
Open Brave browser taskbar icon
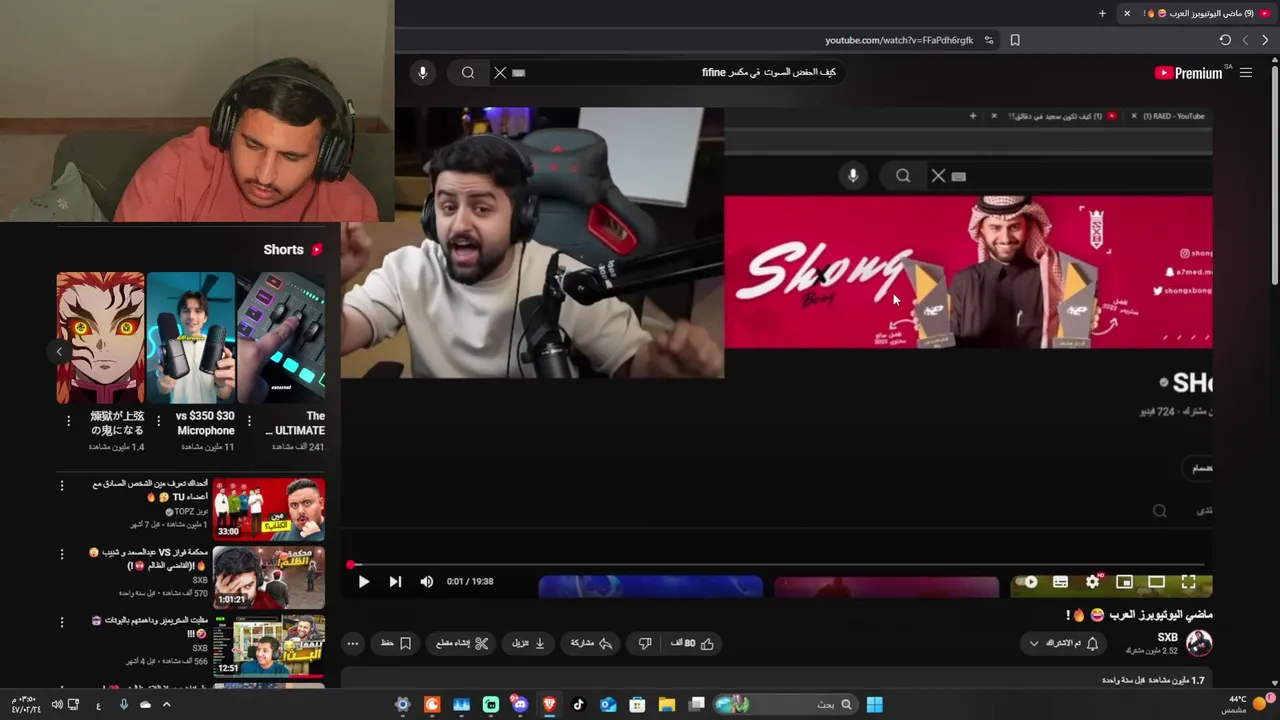click(549, 704)
